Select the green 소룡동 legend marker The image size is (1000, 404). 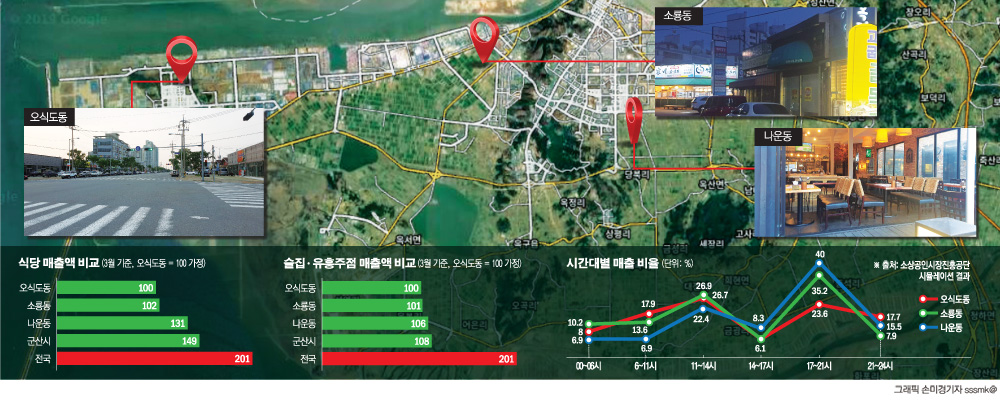[x=922, y=313]
